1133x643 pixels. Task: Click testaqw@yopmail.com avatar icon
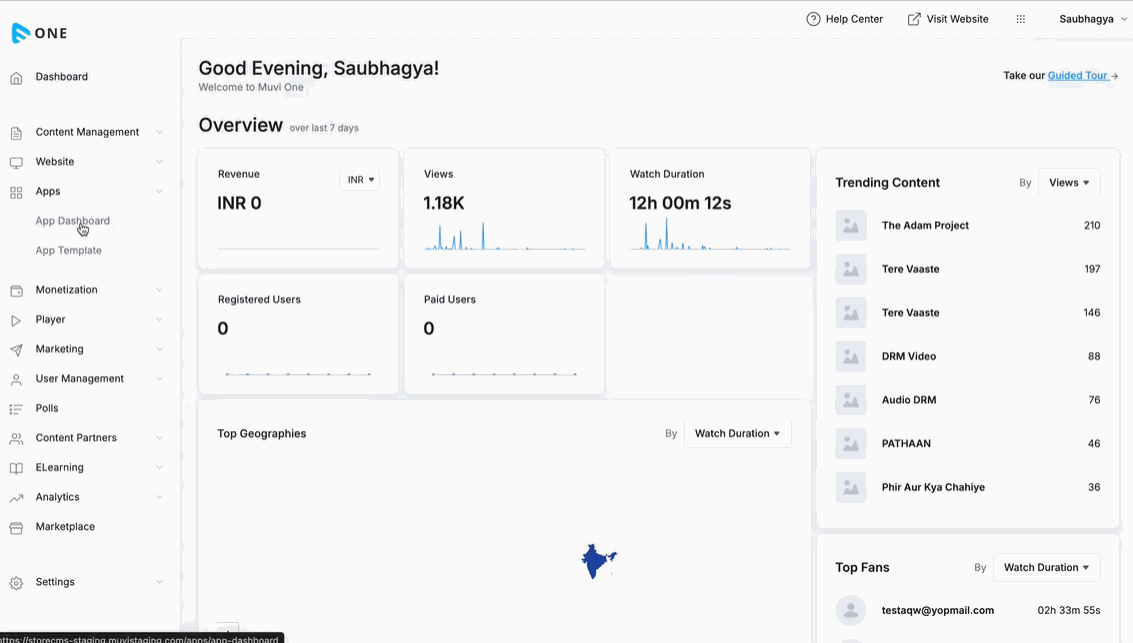[x=850, y=610]
